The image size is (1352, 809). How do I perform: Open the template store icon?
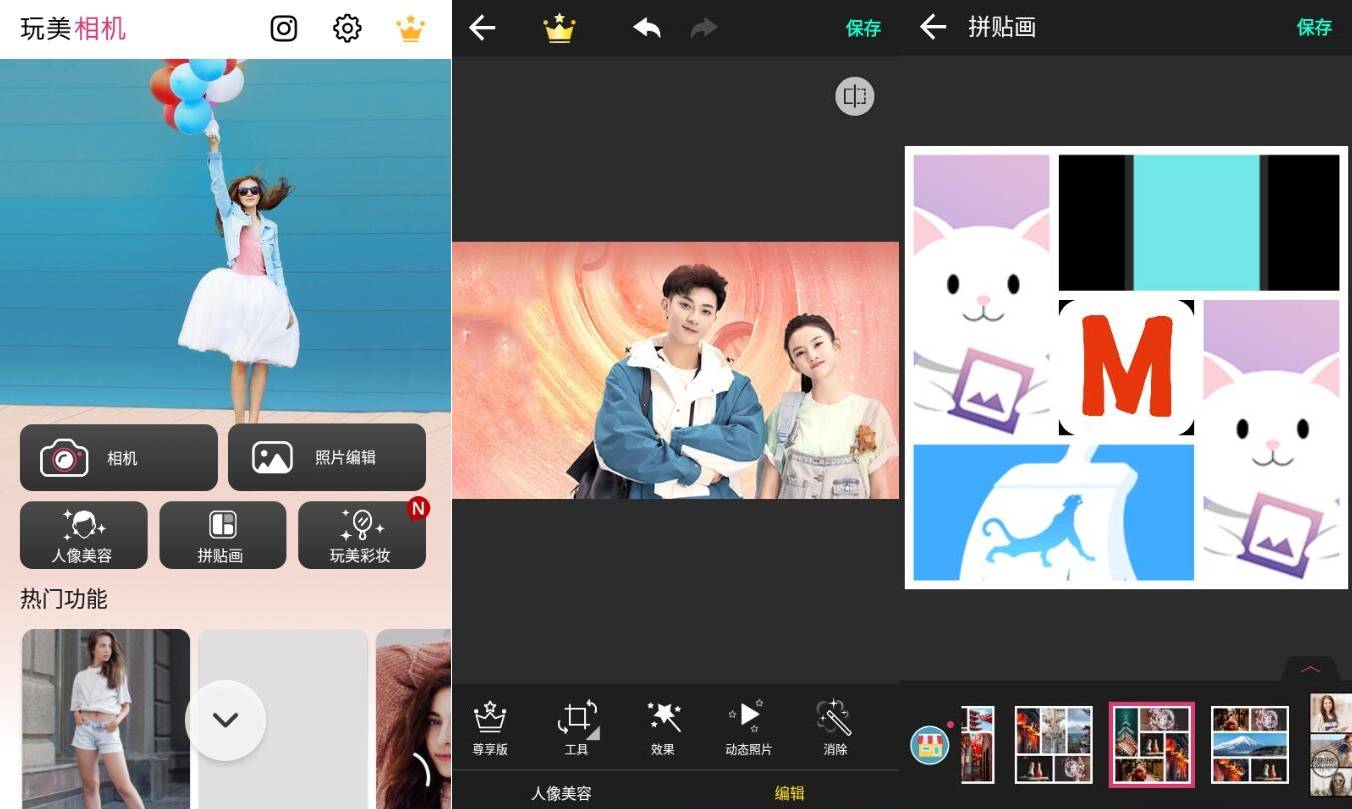[930, 745]
